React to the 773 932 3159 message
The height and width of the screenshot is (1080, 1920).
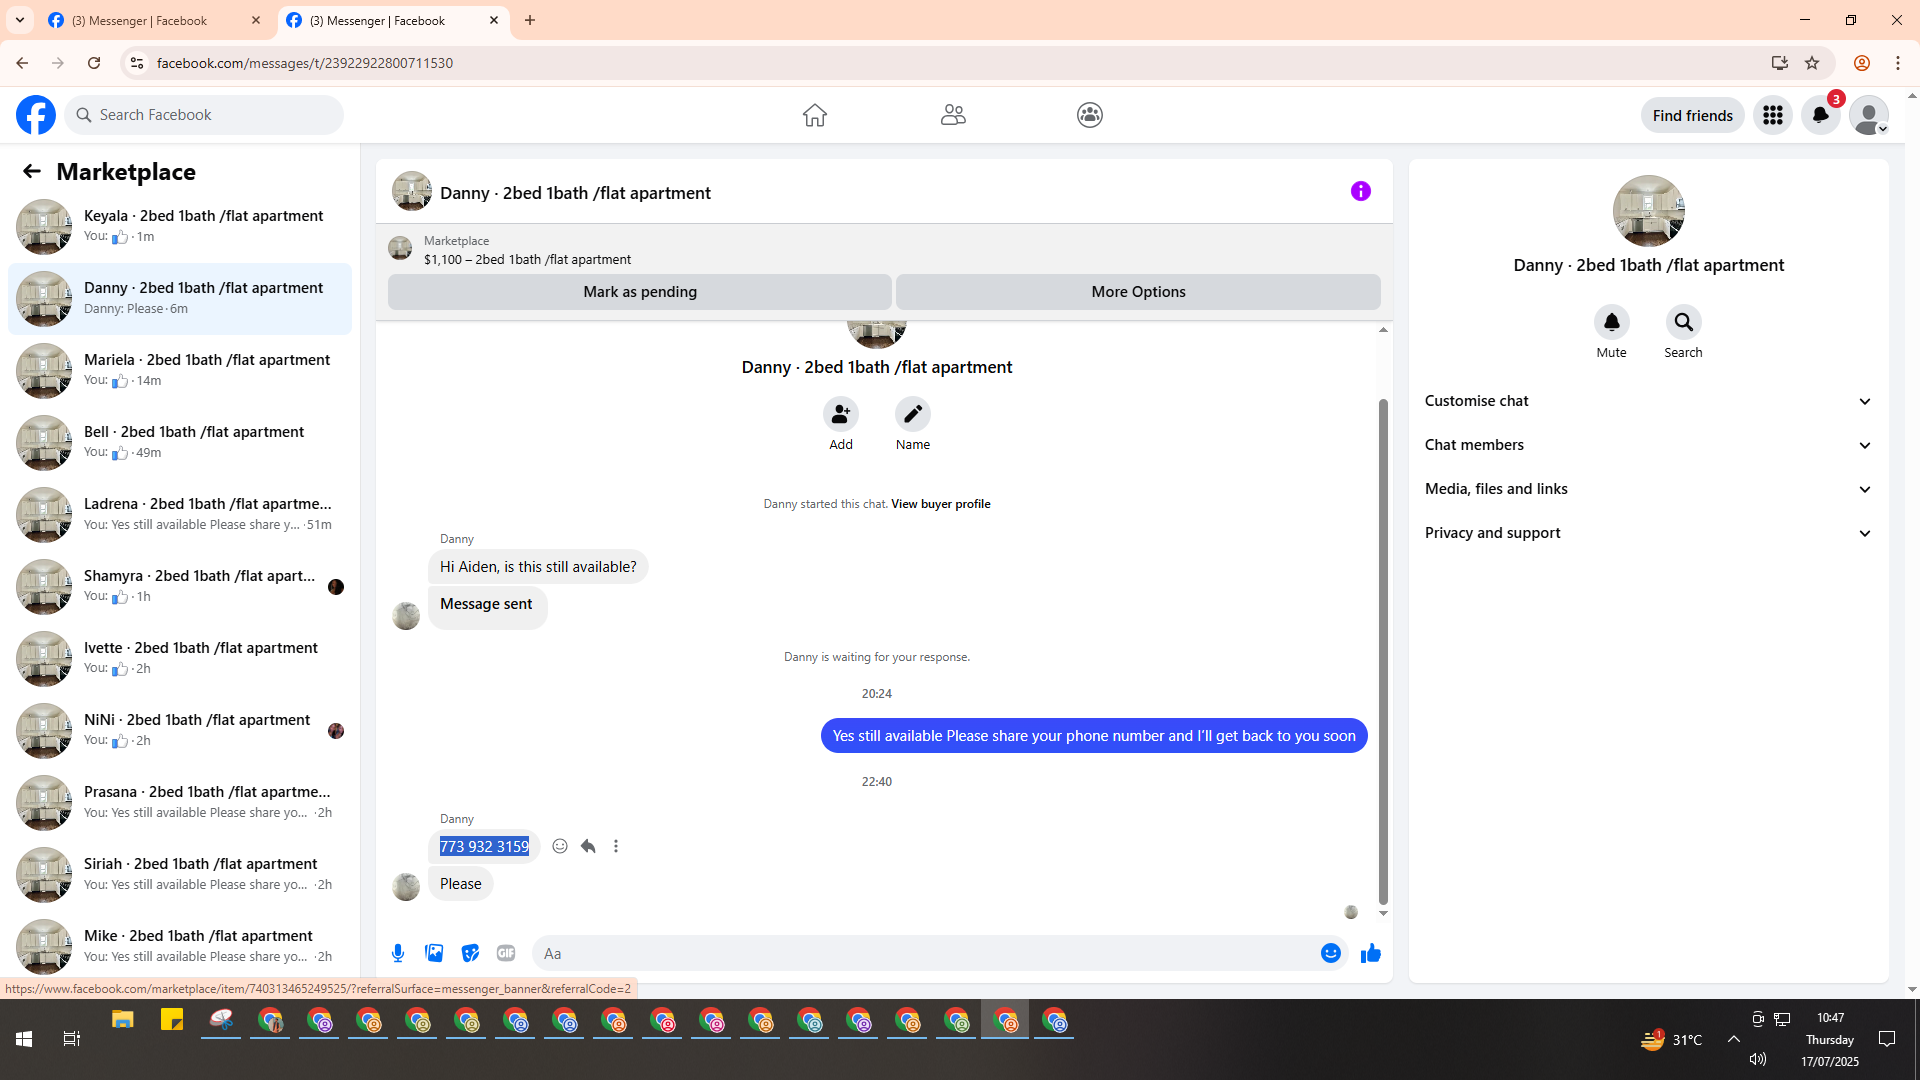click(x=560, y=846)
